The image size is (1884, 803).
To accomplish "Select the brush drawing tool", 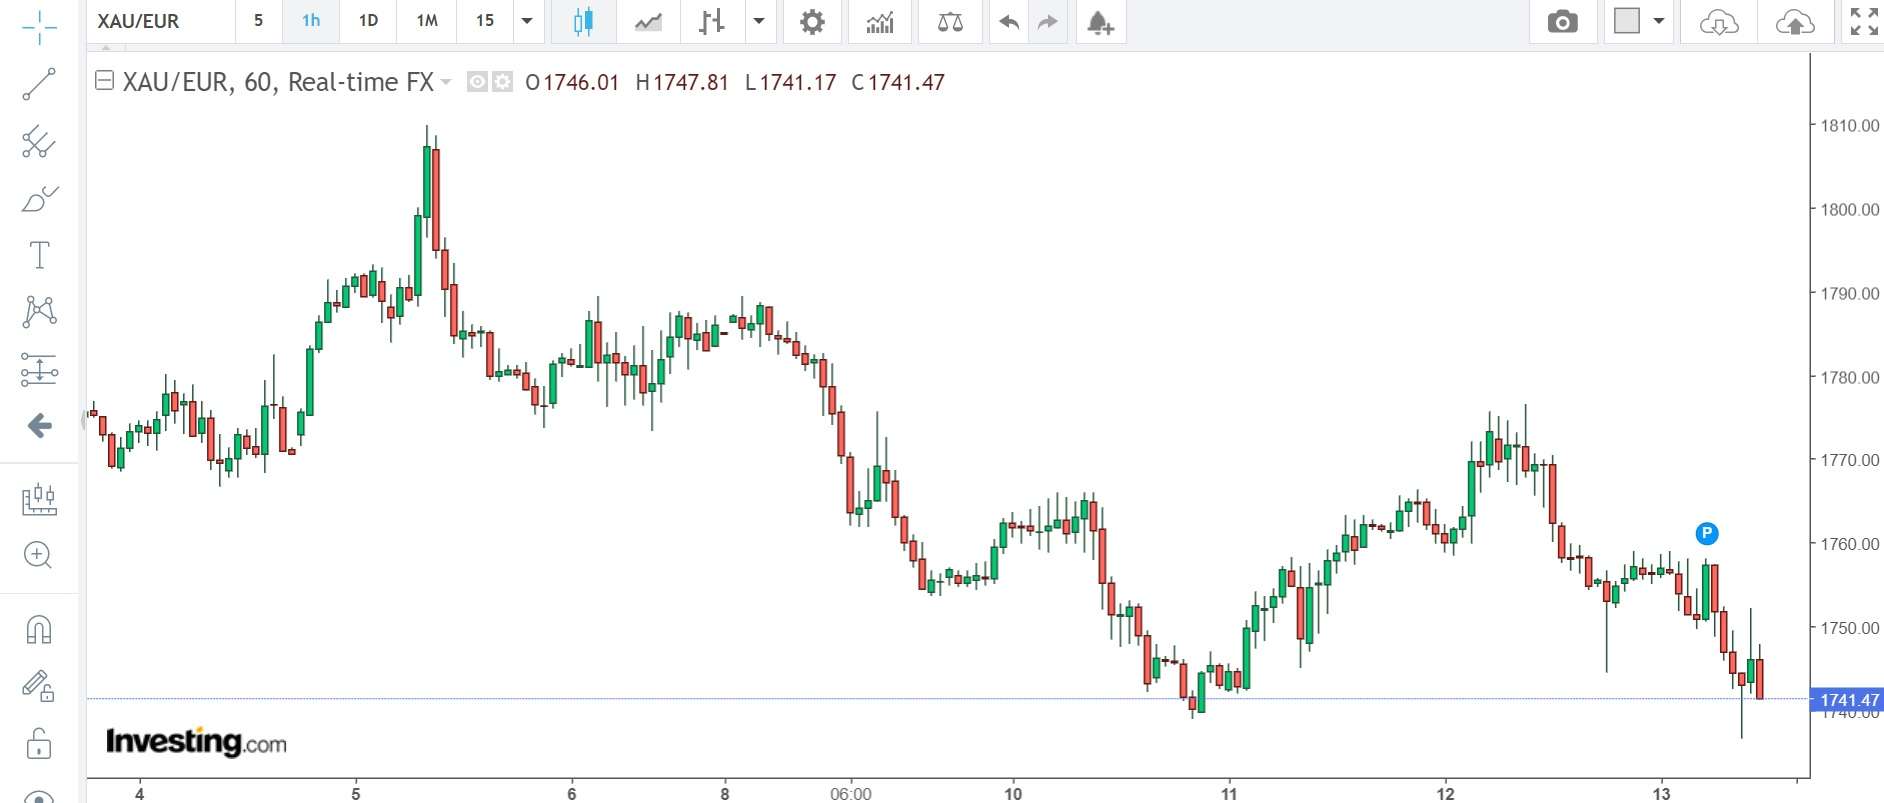I will point(39,199).
